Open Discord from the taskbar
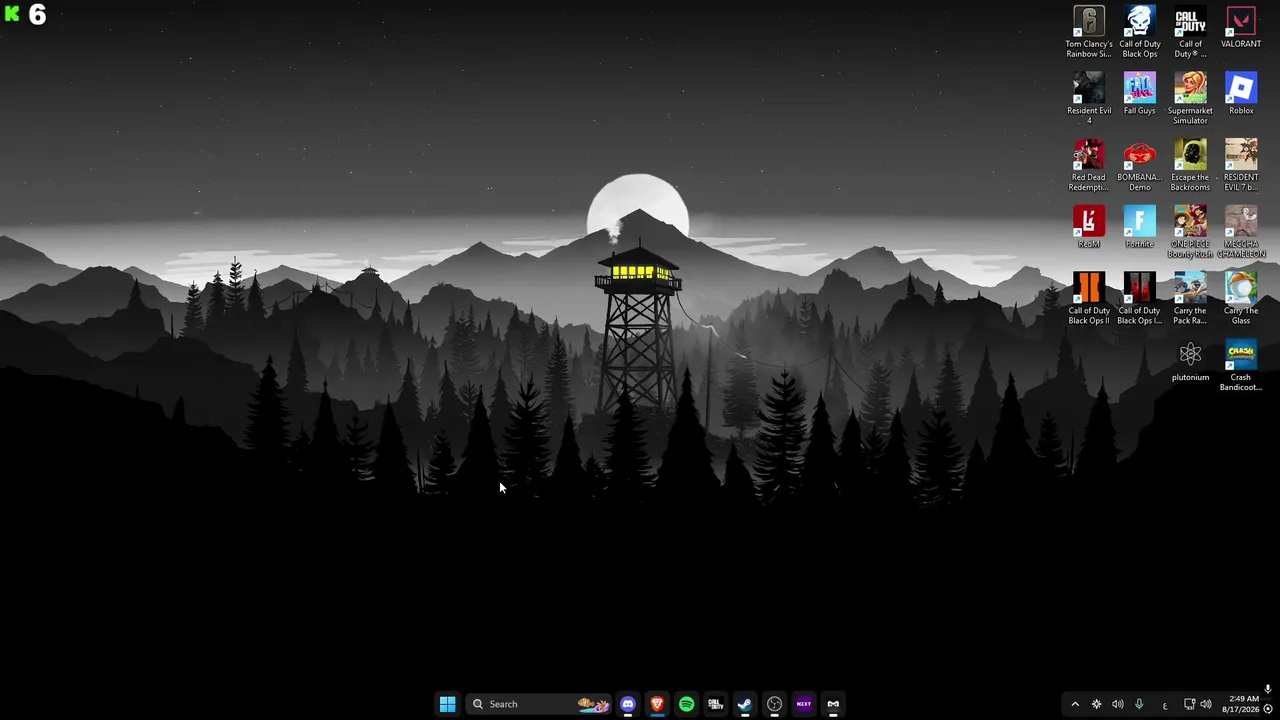The height and width of the screenshot is (720, 1280). 628,704
